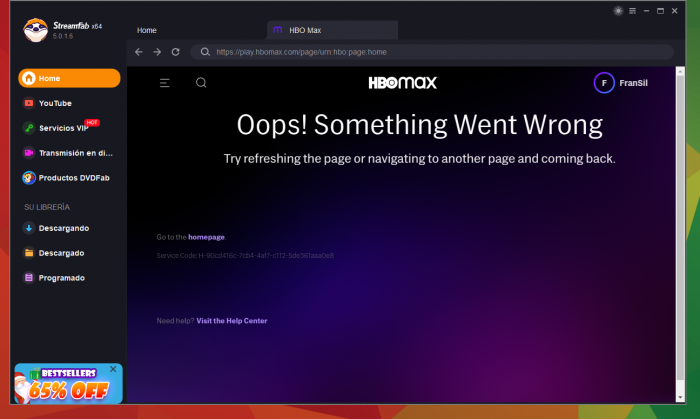
Task: Click the orange Home house icon
Action: pyautogui.click(x=29, y=78)
